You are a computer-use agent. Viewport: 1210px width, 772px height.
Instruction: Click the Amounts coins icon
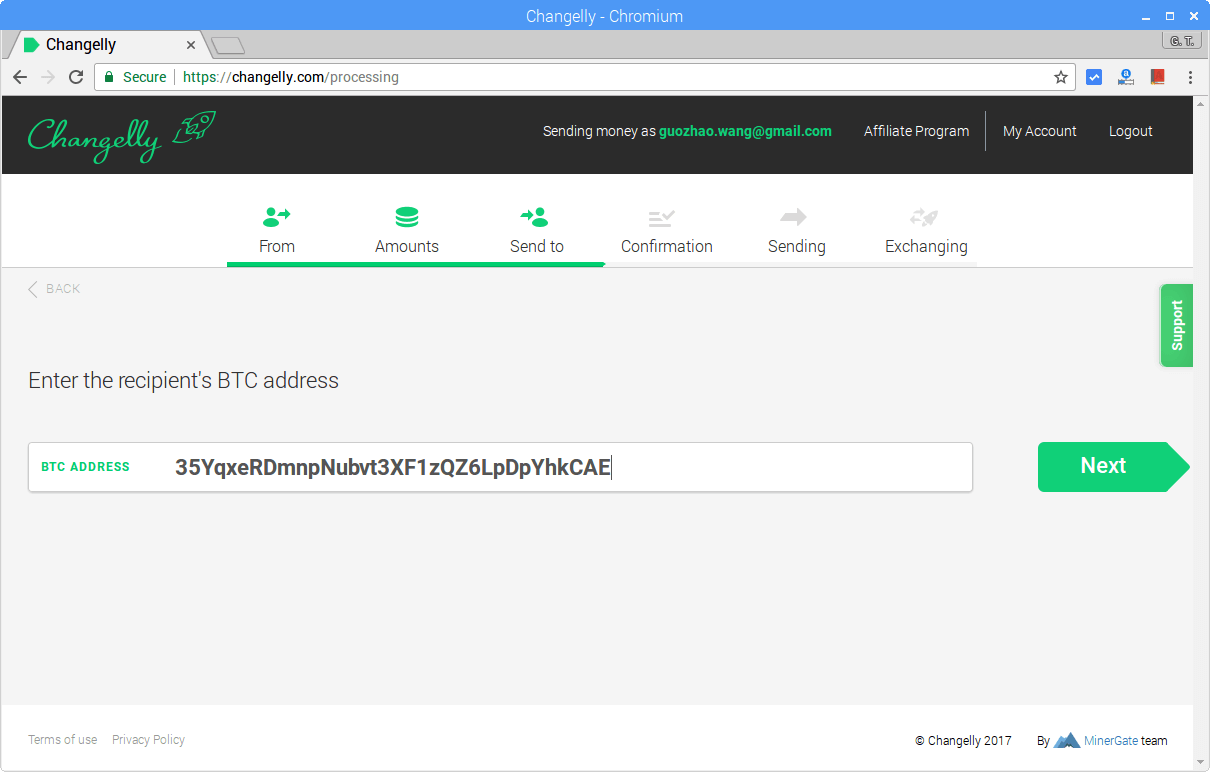(407, 217)
